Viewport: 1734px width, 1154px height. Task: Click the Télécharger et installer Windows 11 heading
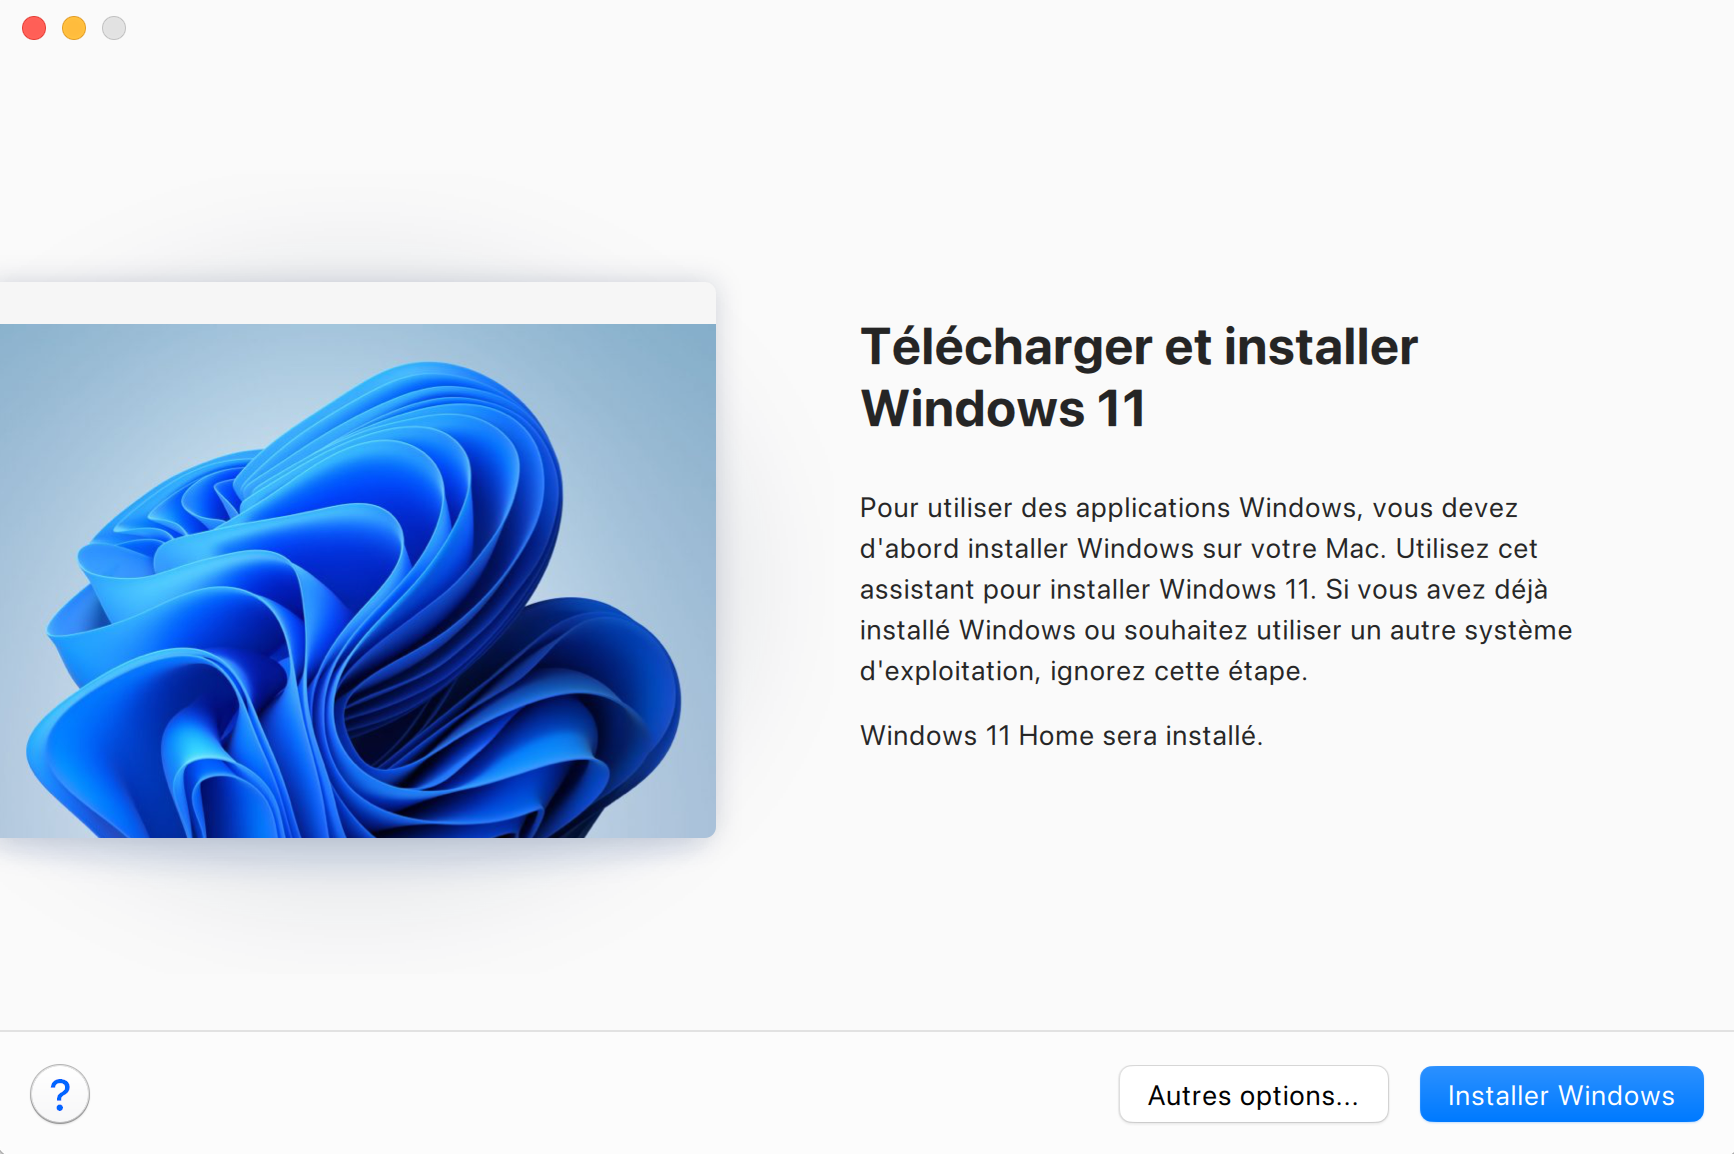[1138, 377]
